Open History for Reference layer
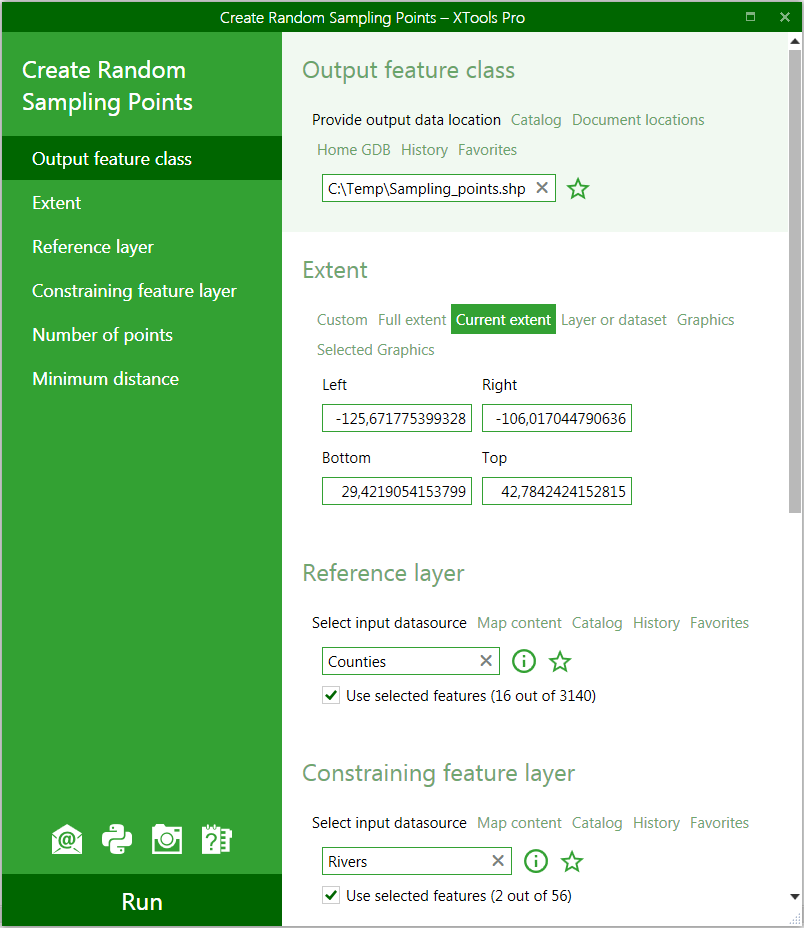Viewport: 804px width, 928px height. tap(656, 623)
